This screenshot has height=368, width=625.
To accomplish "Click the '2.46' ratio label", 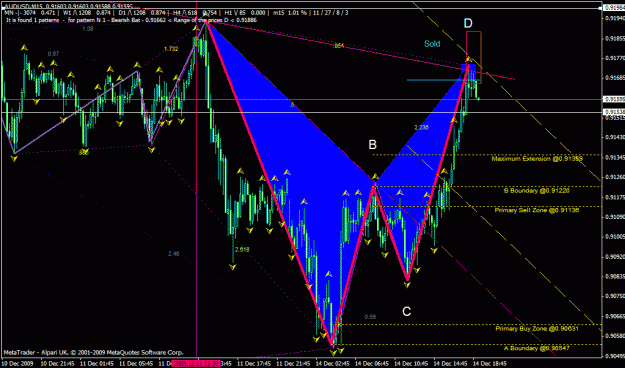I will tap(173, 254).
